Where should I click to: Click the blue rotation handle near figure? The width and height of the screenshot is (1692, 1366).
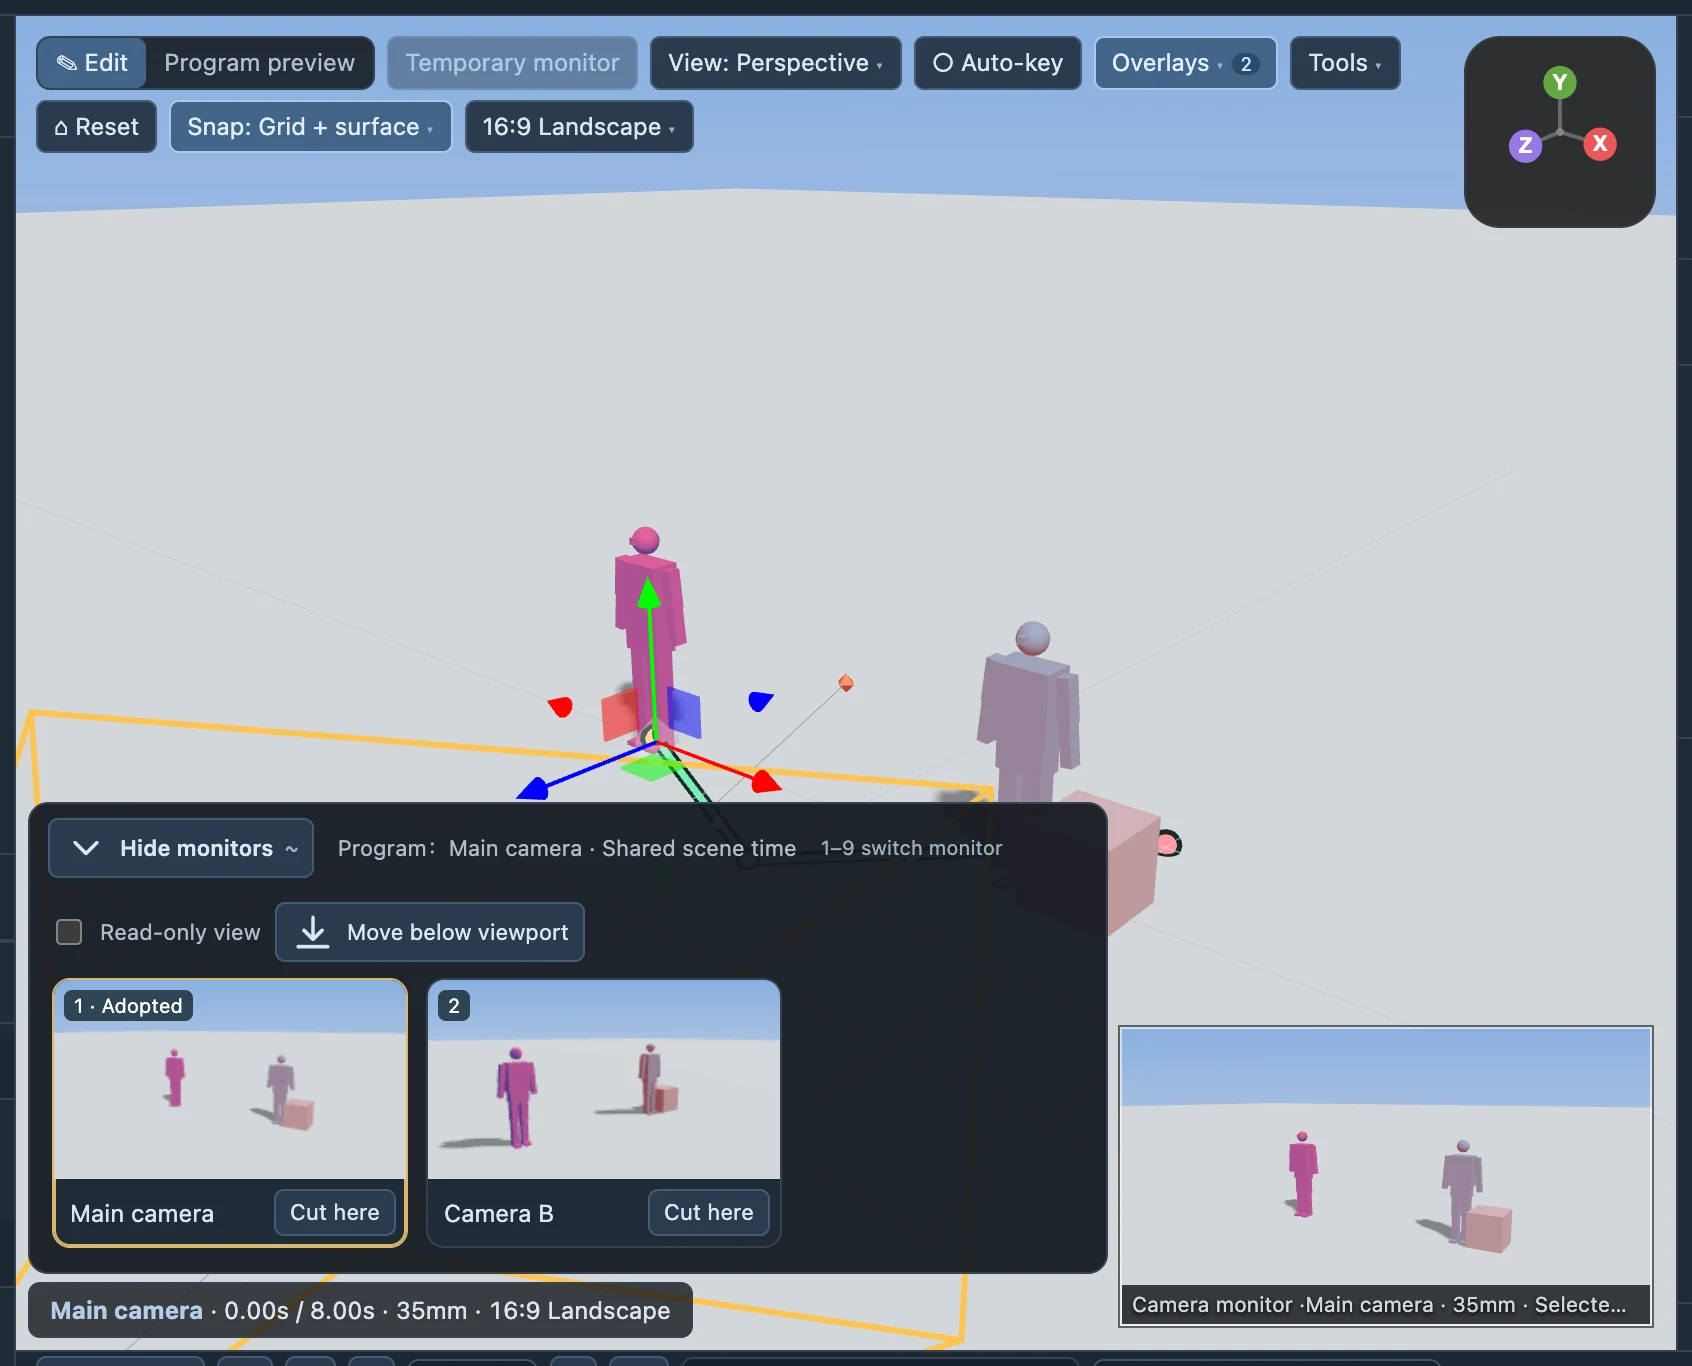click(x=760, y=701)
